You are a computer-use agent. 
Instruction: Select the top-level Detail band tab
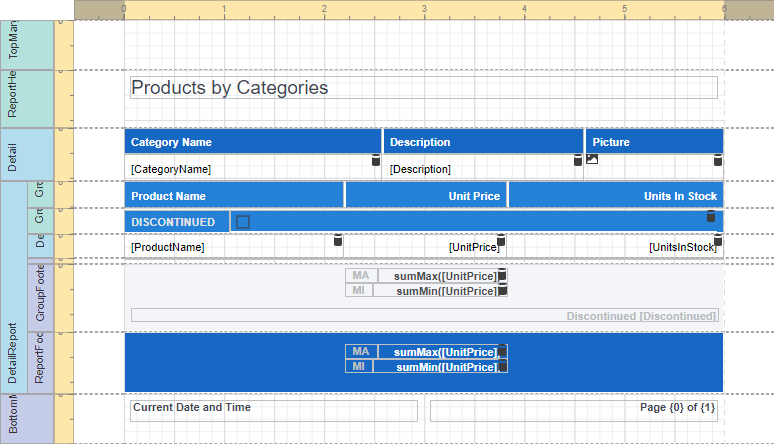13,156
